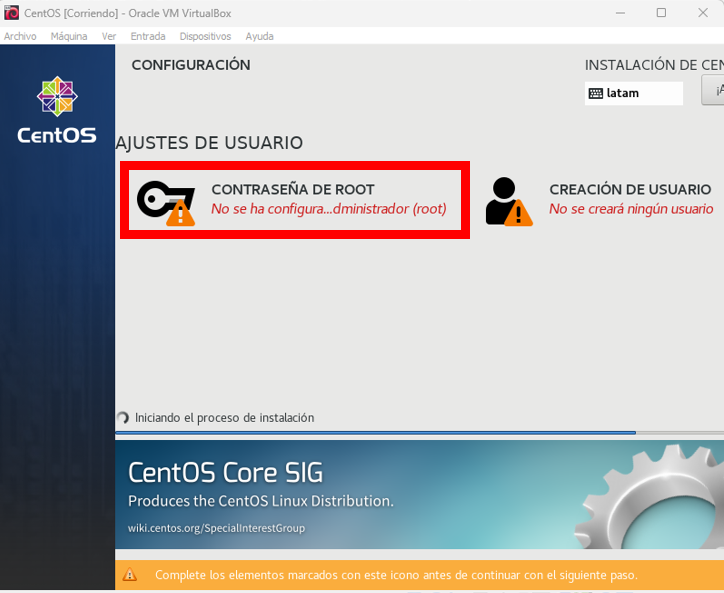Image resolution: width=724 pixels, height=593 pixels.
Task: Open the Ayuda menu
Action: pyautogui.click(x=259, y=36)
